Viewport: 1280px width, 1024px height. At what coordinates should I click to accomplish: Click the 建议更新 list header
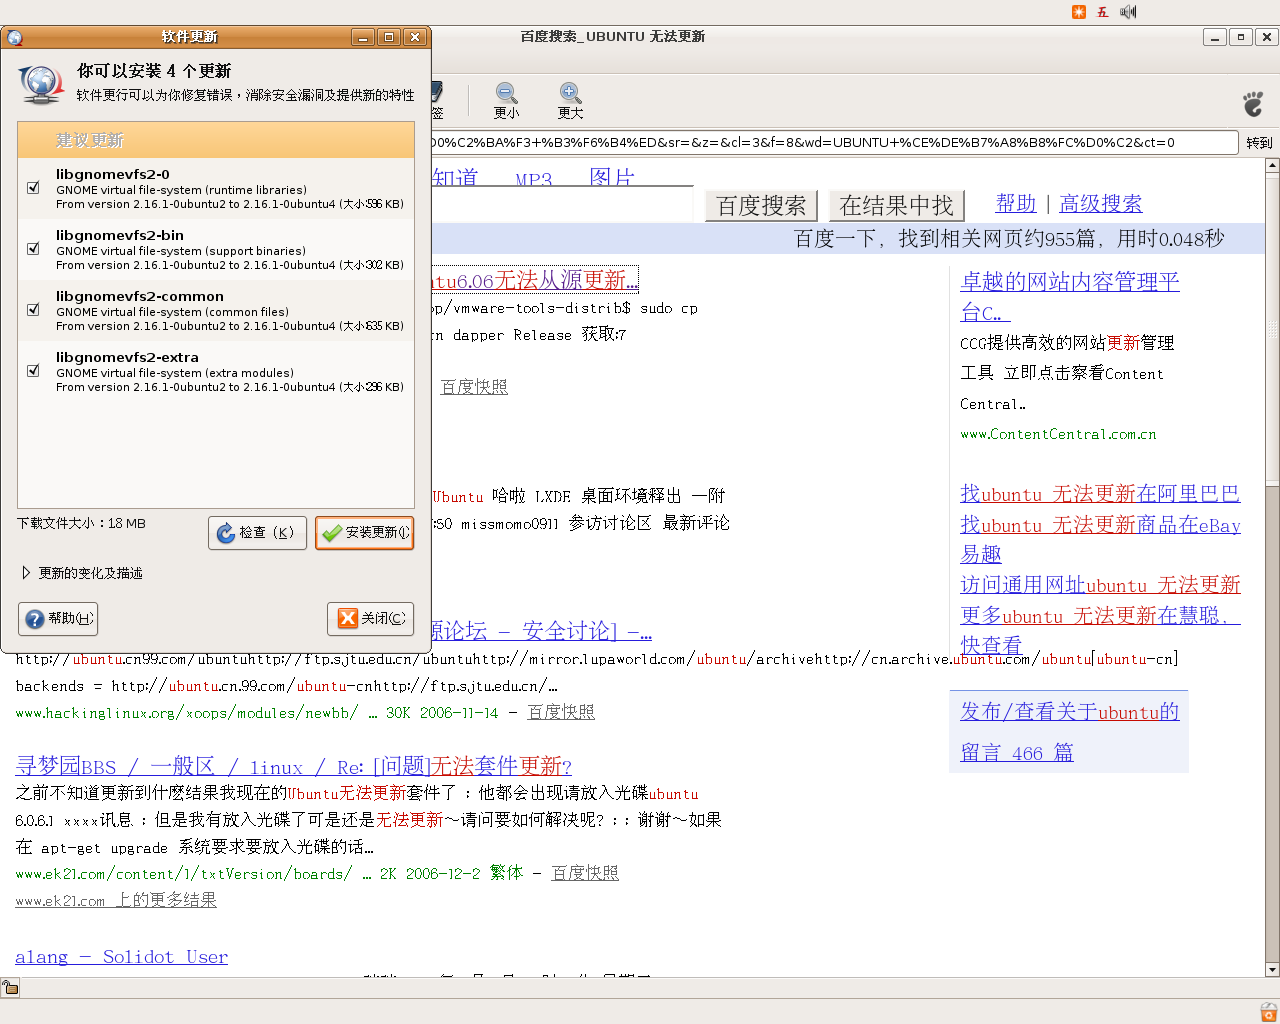(216, 140)
